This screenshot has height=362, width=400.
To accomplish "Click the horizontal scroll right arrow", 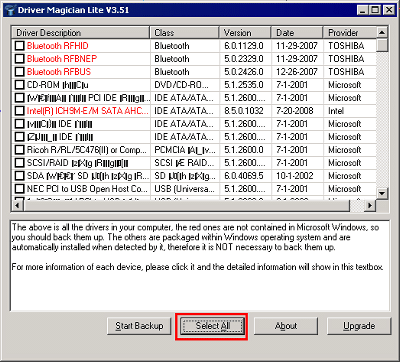I will tap(370, 206).
